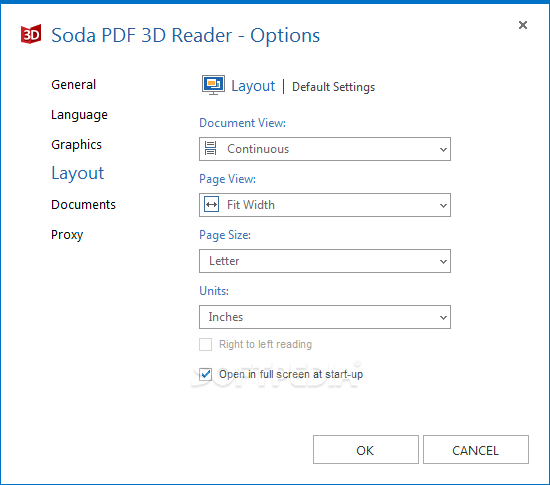550x485 pixels.
Task: Click the Units label
Action: pos(214,291)
